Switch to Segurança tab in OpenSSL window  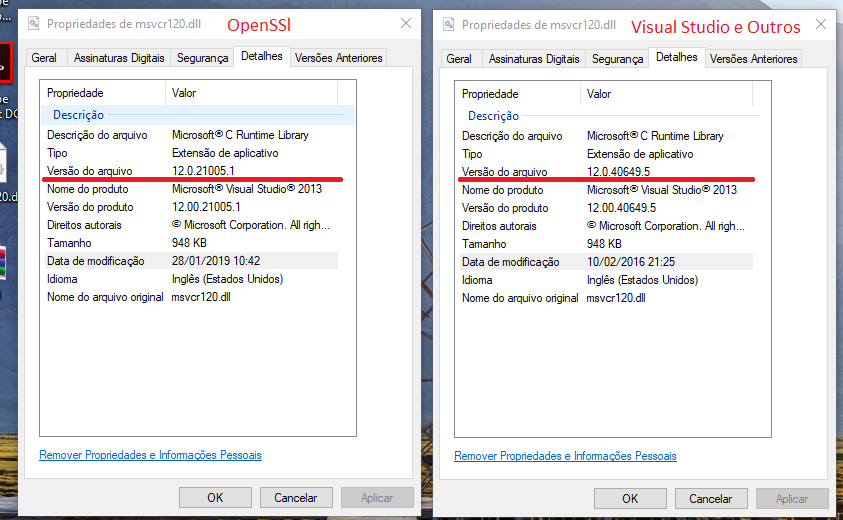202,58
